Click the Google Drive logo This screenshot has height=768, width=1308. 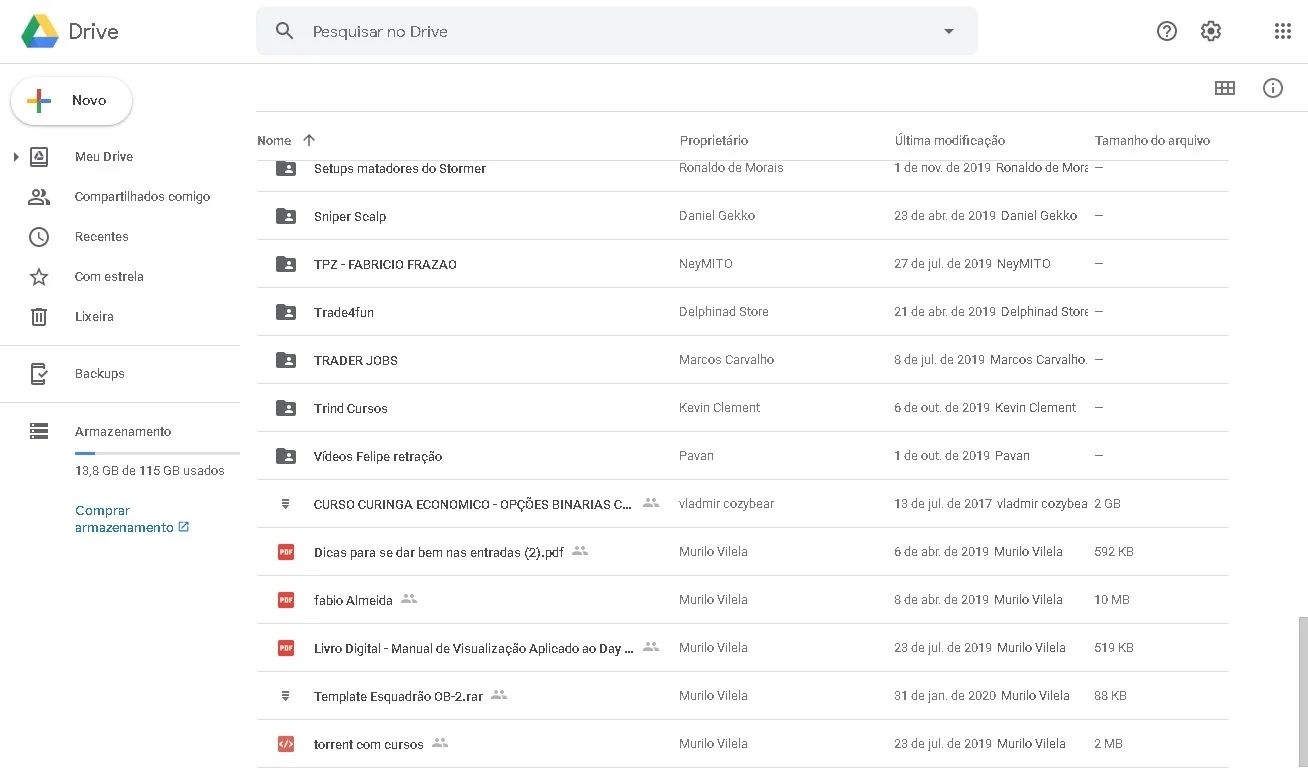[x=40, y=32]
